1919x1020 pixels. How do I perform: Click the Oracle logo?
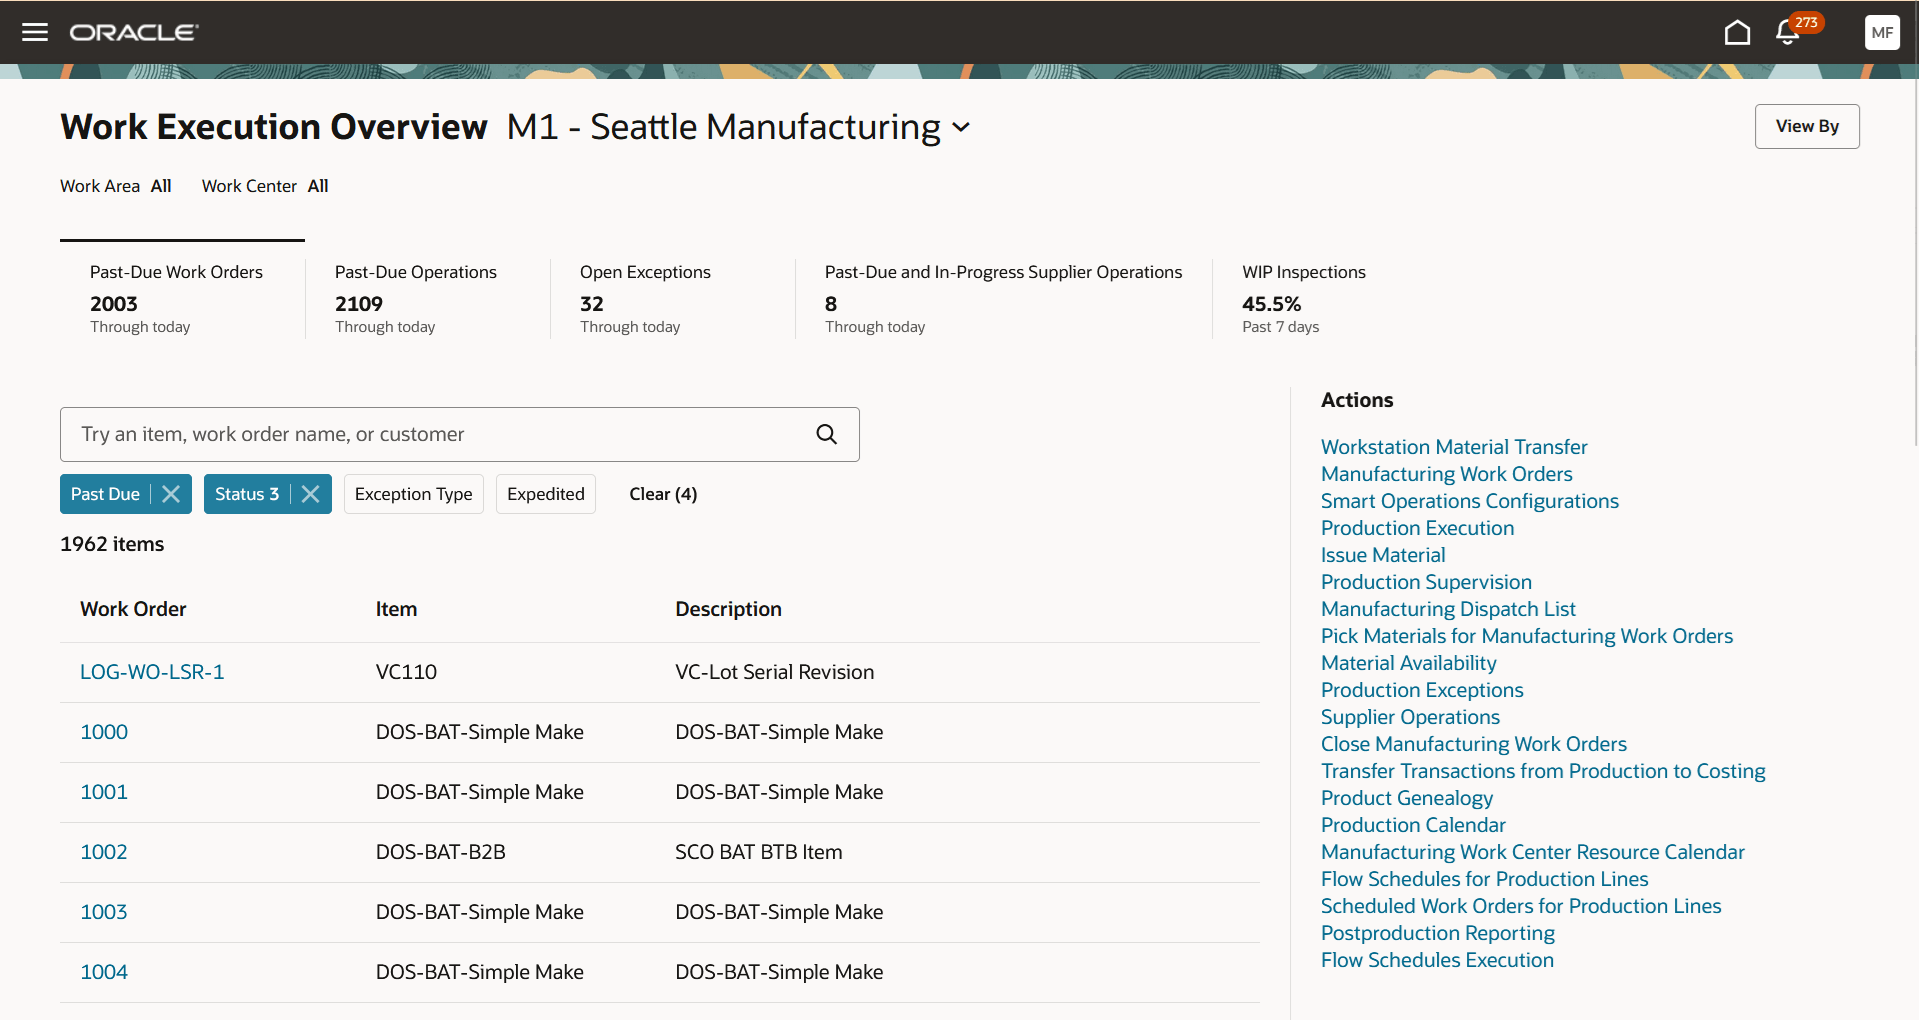[134, 32]
